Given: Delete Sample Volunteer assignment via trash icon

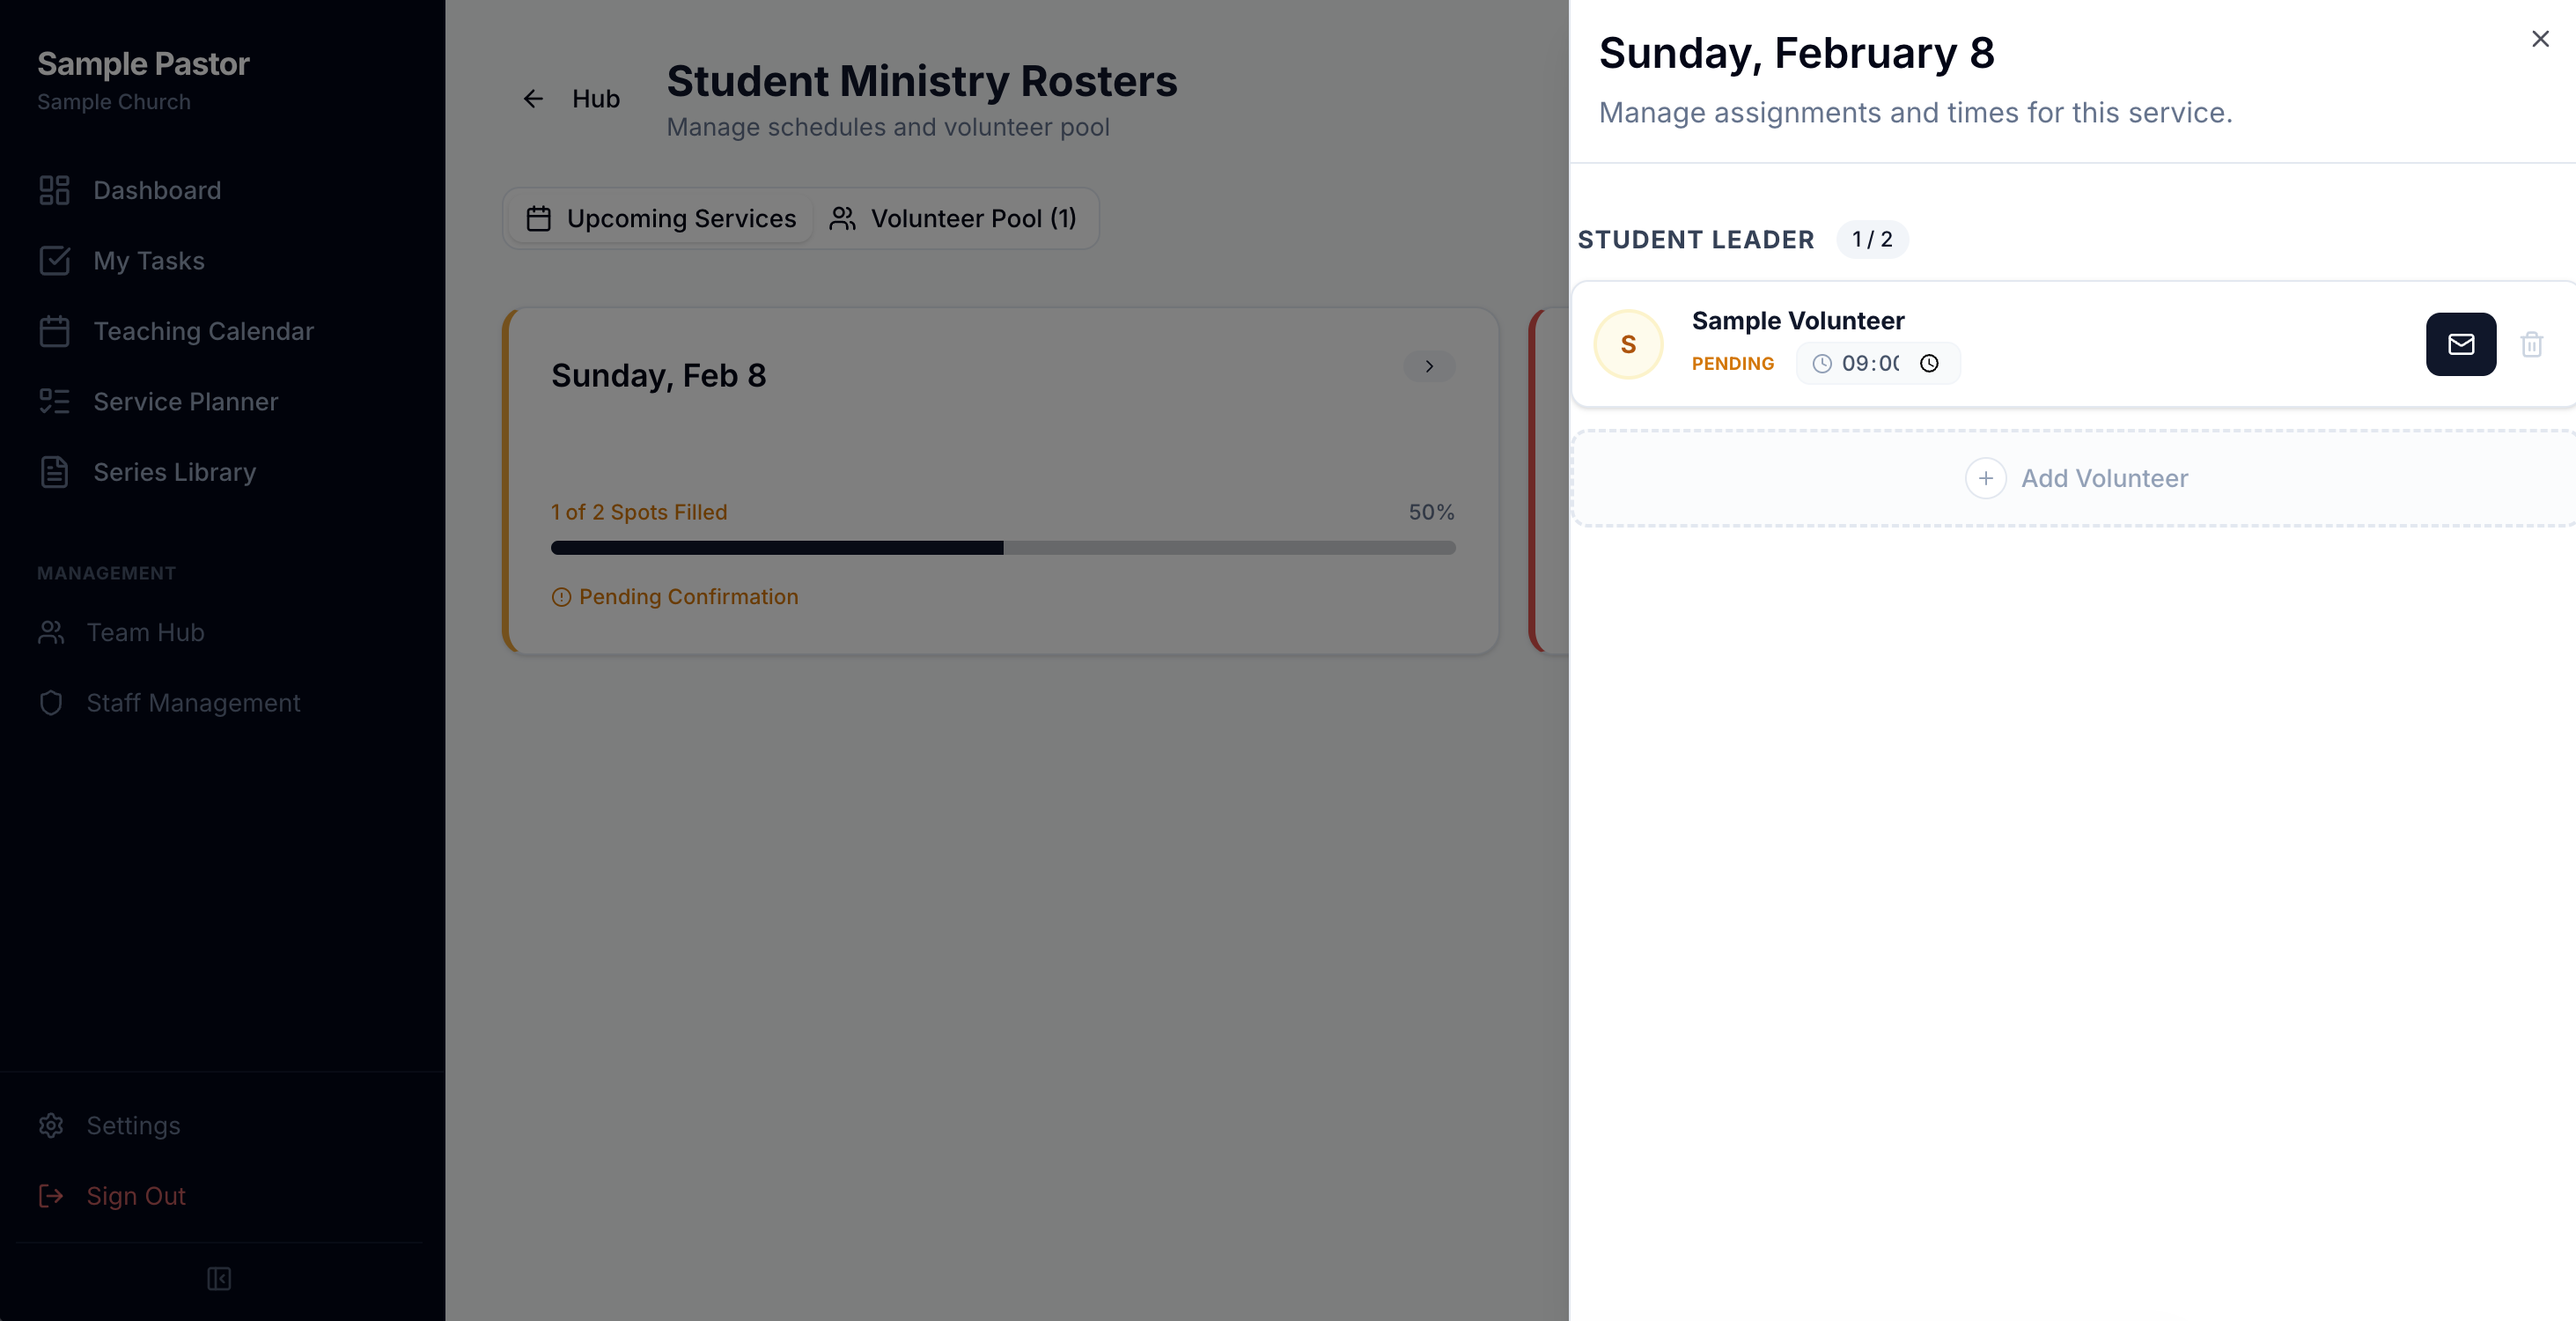Looking at the screenshot, I should tap(2531, 345).
